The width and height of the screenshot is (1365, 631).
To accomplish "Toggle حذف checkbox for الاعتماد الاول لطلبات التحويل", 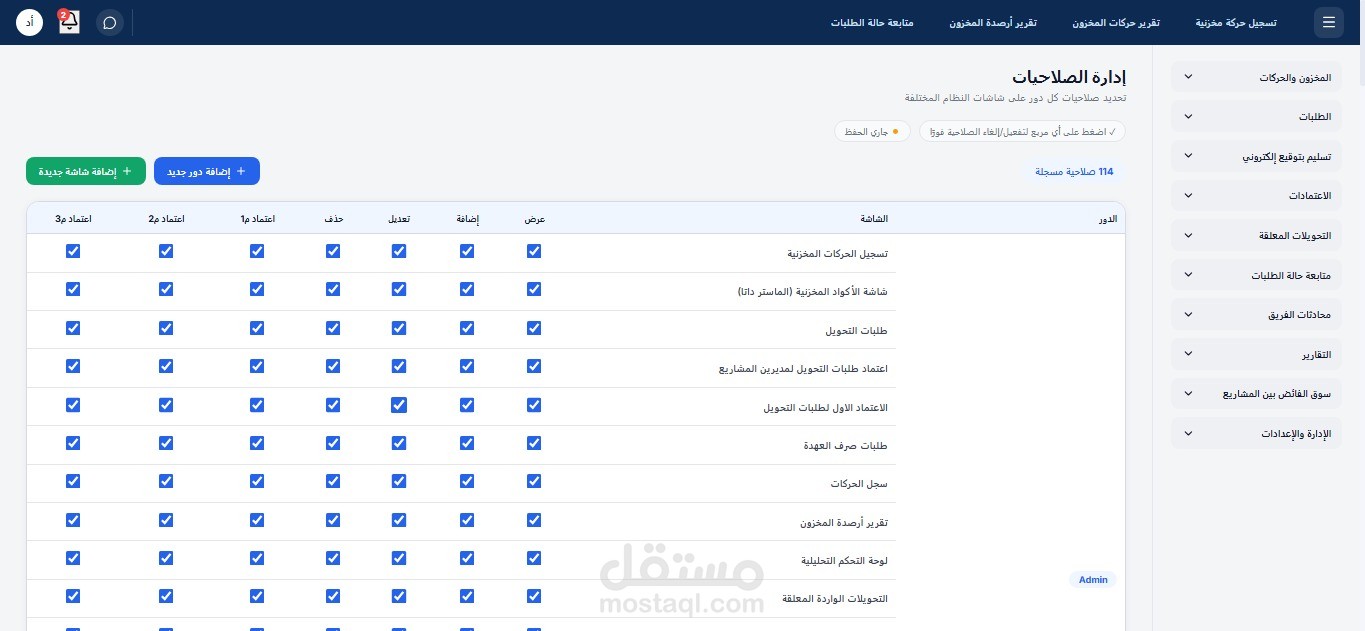I will (333, 405).
